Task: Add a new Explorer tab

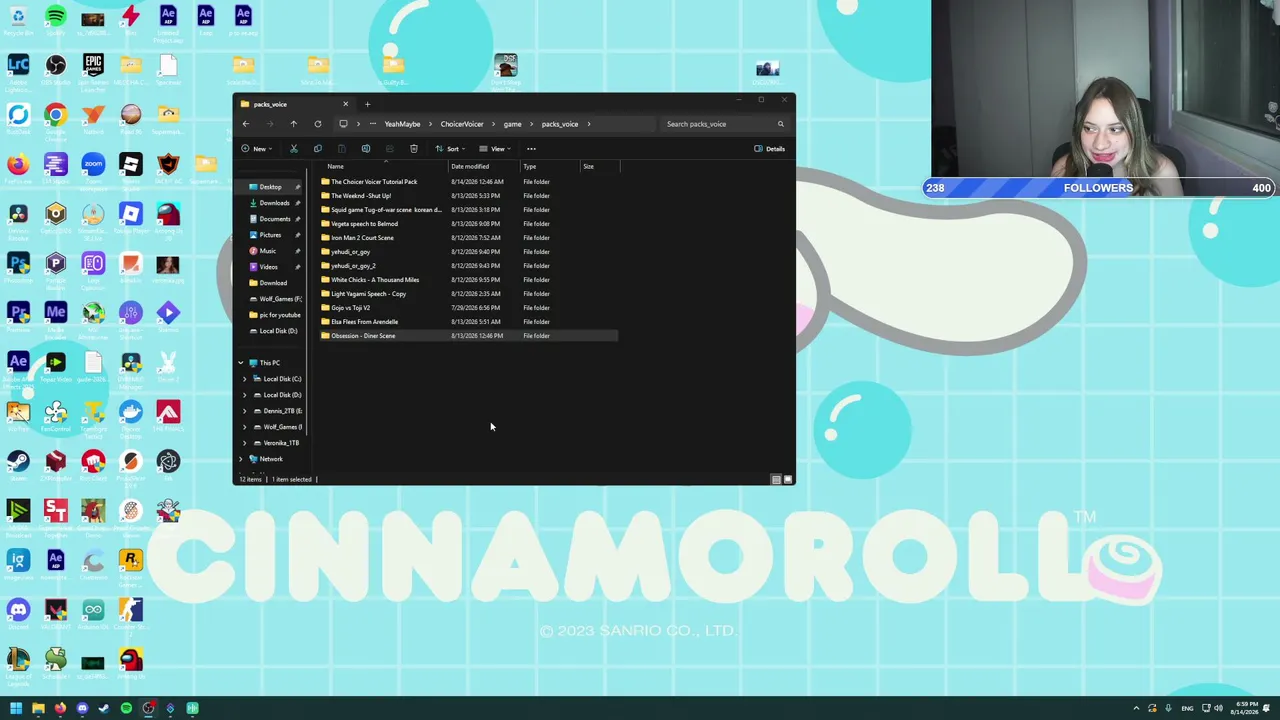Action: 367,104
